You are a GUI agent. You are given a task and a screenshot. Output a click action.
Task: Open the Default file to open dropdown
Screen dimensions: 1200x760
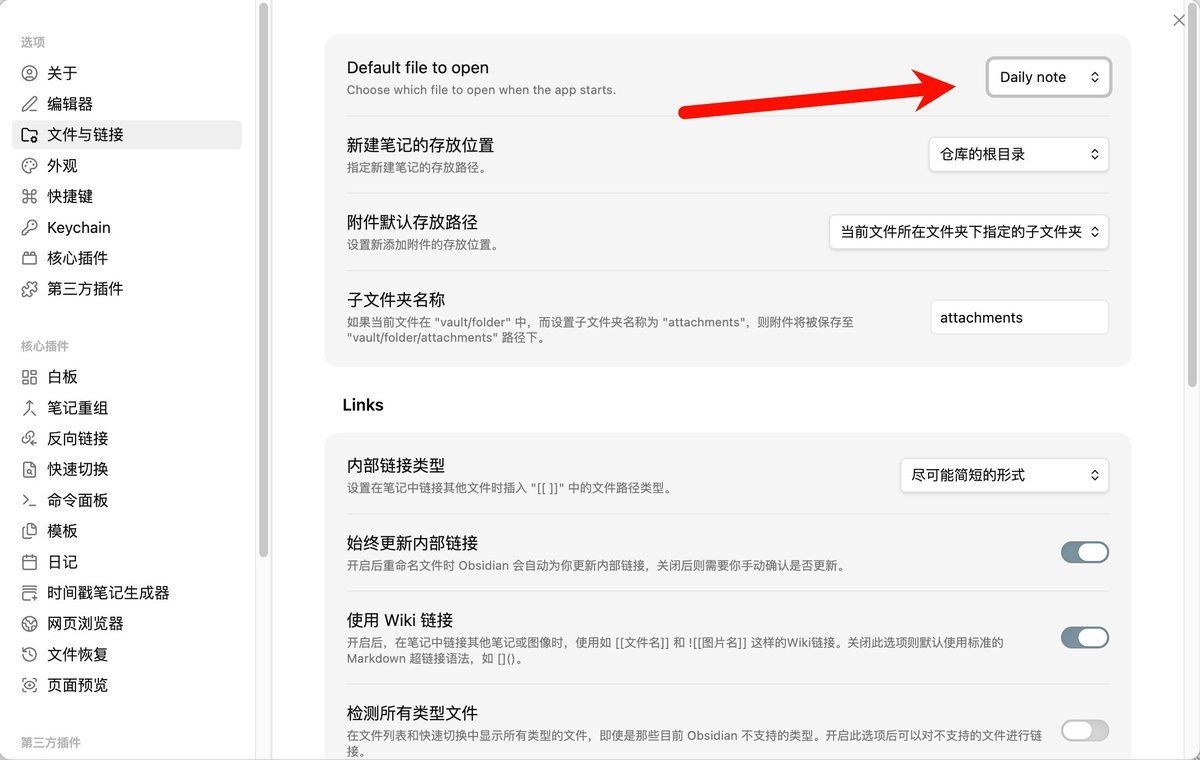click(1048, 77)
